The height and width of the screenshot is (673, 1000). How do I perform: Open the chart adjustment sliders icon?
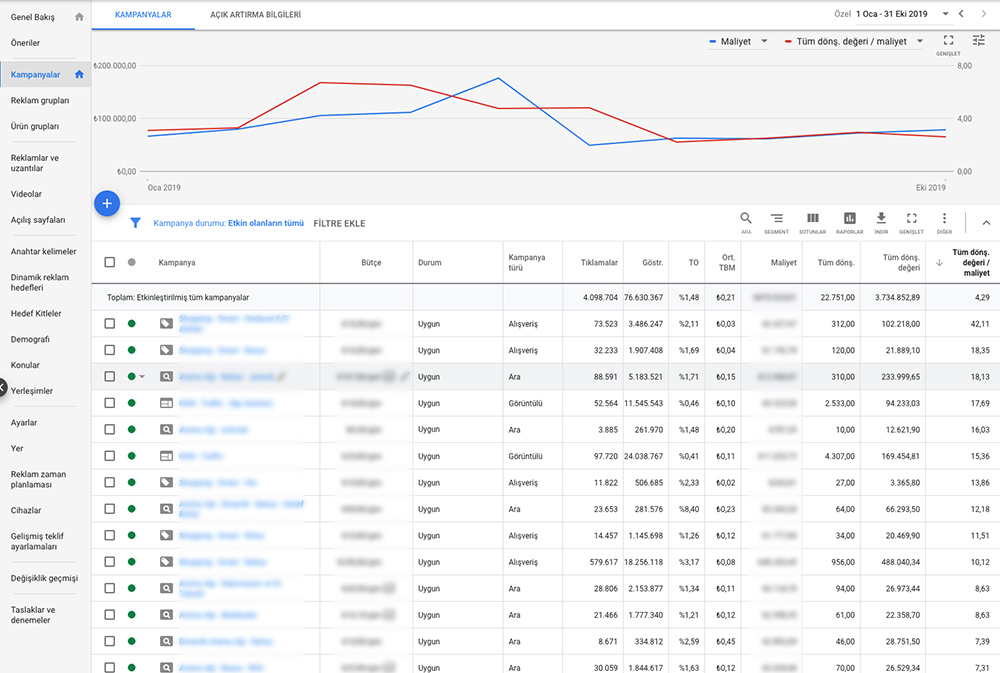[x=978, y=40]
